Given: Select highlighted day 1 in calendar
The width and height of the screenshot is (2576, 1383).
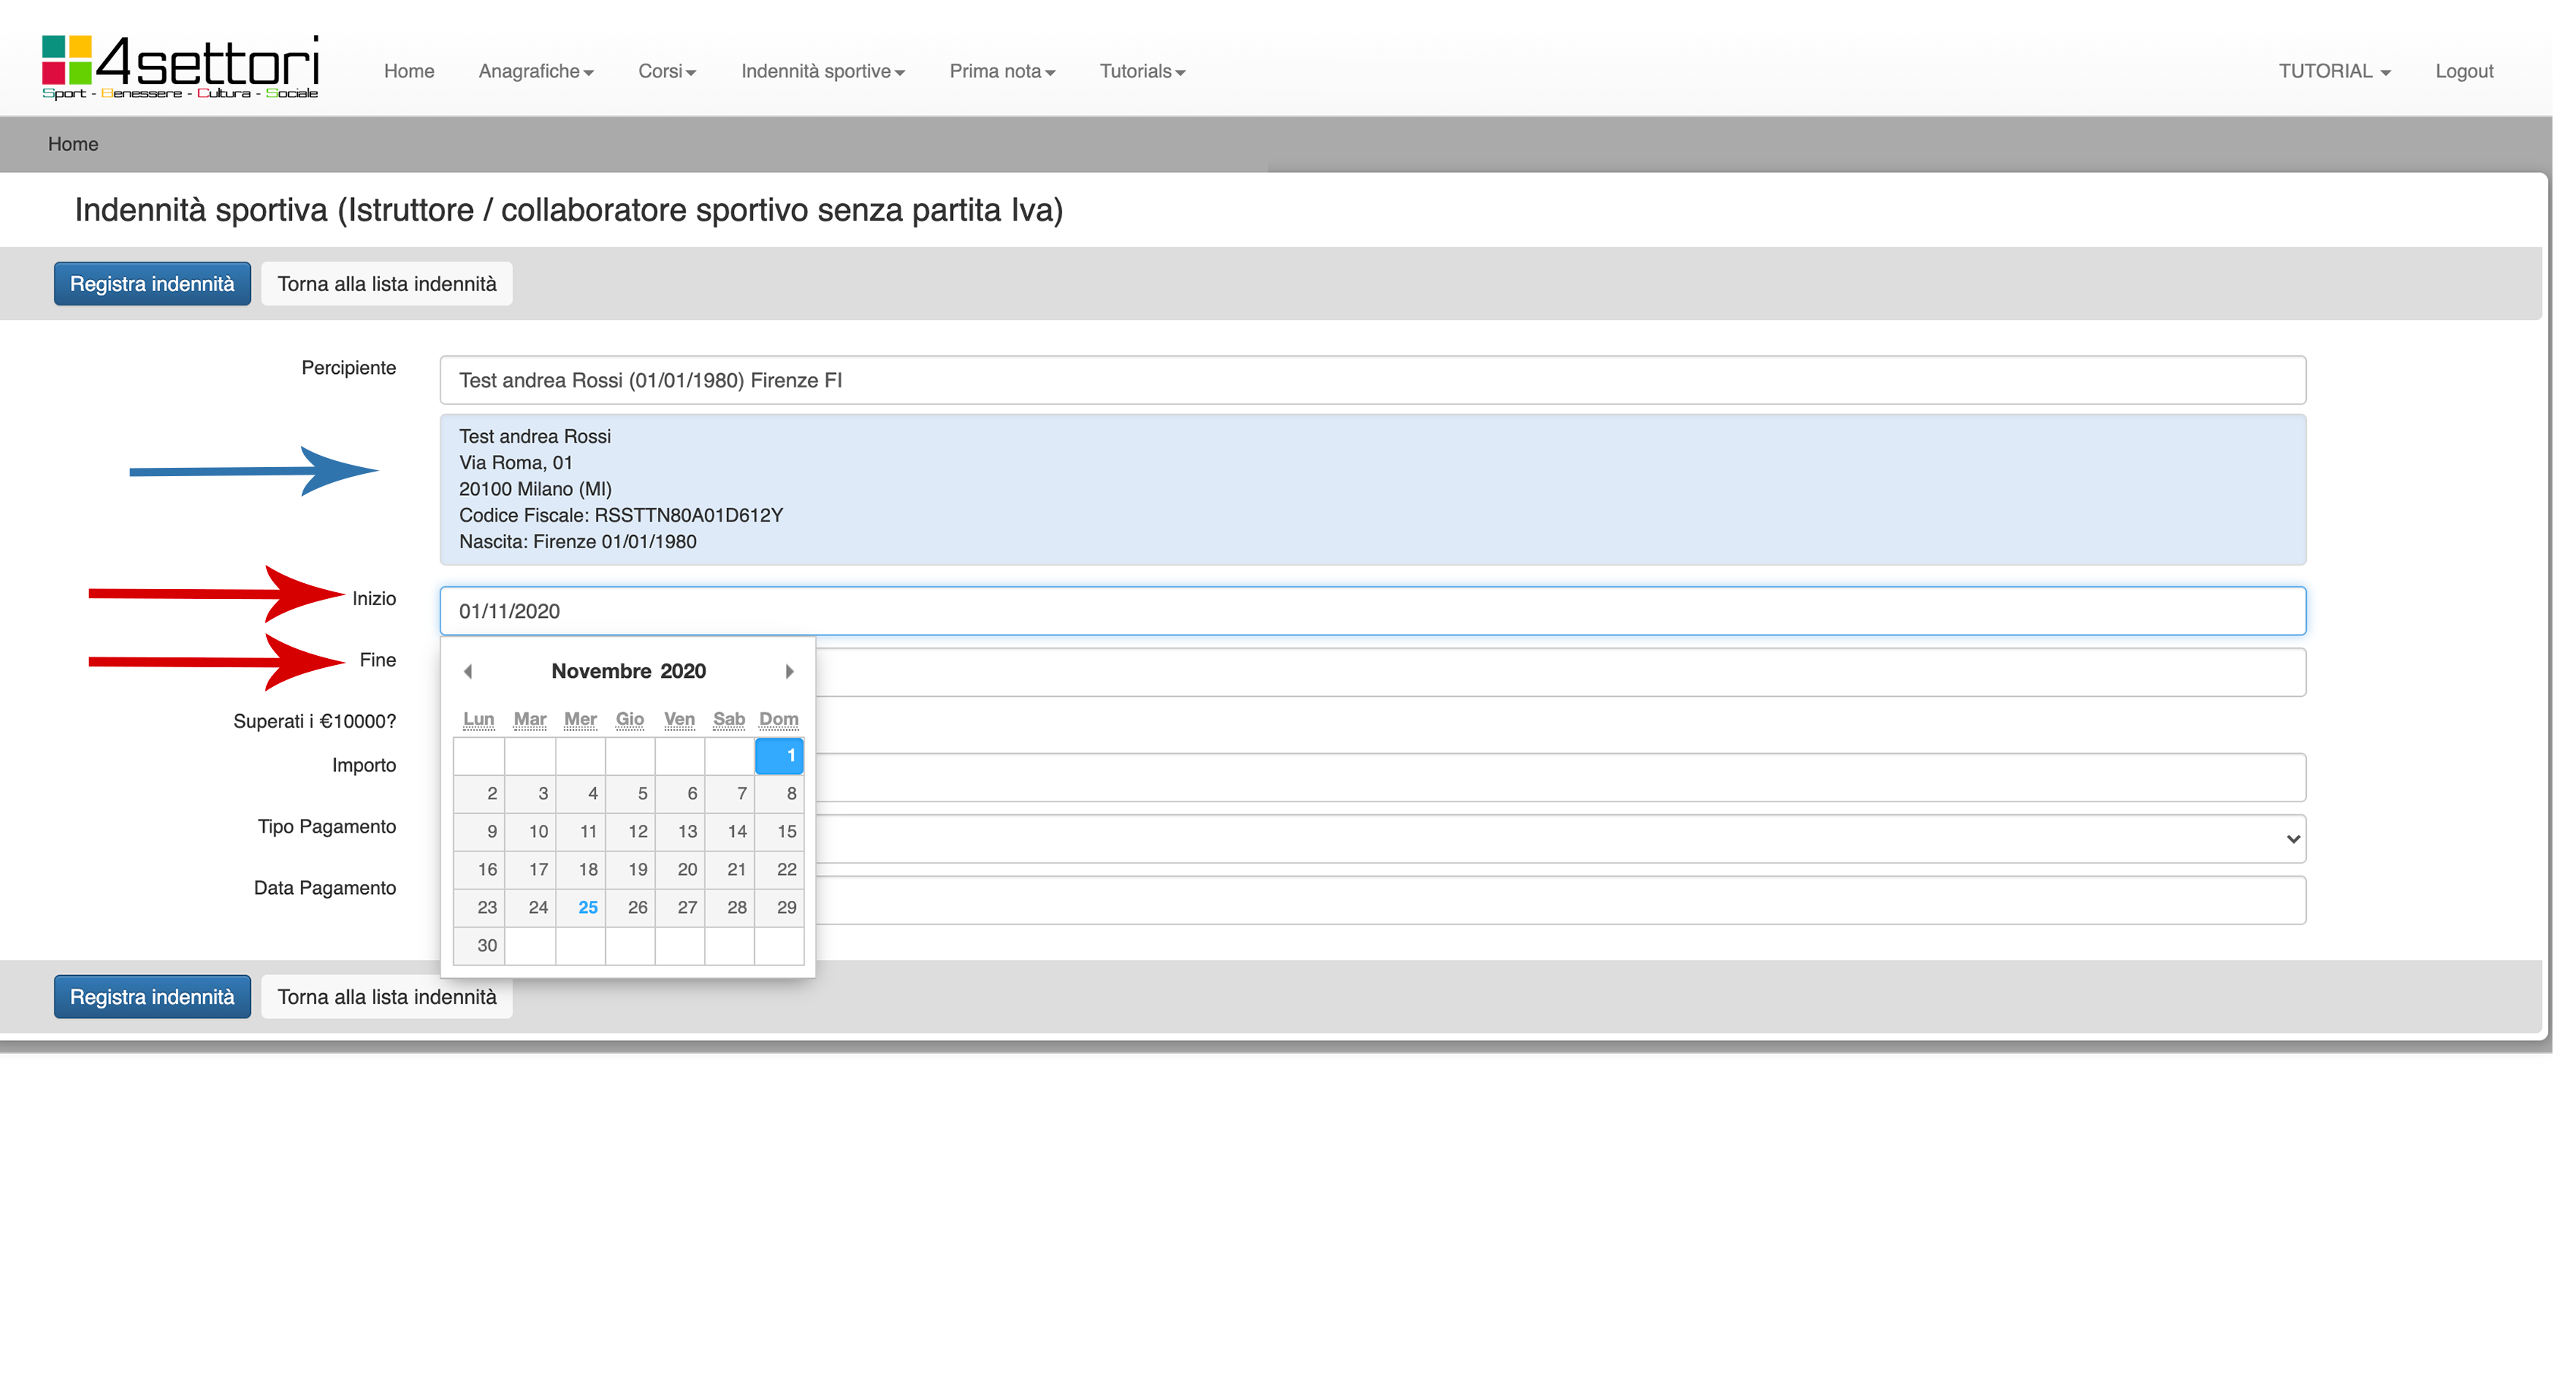Looking at the screenshot, I should (780, 755).
